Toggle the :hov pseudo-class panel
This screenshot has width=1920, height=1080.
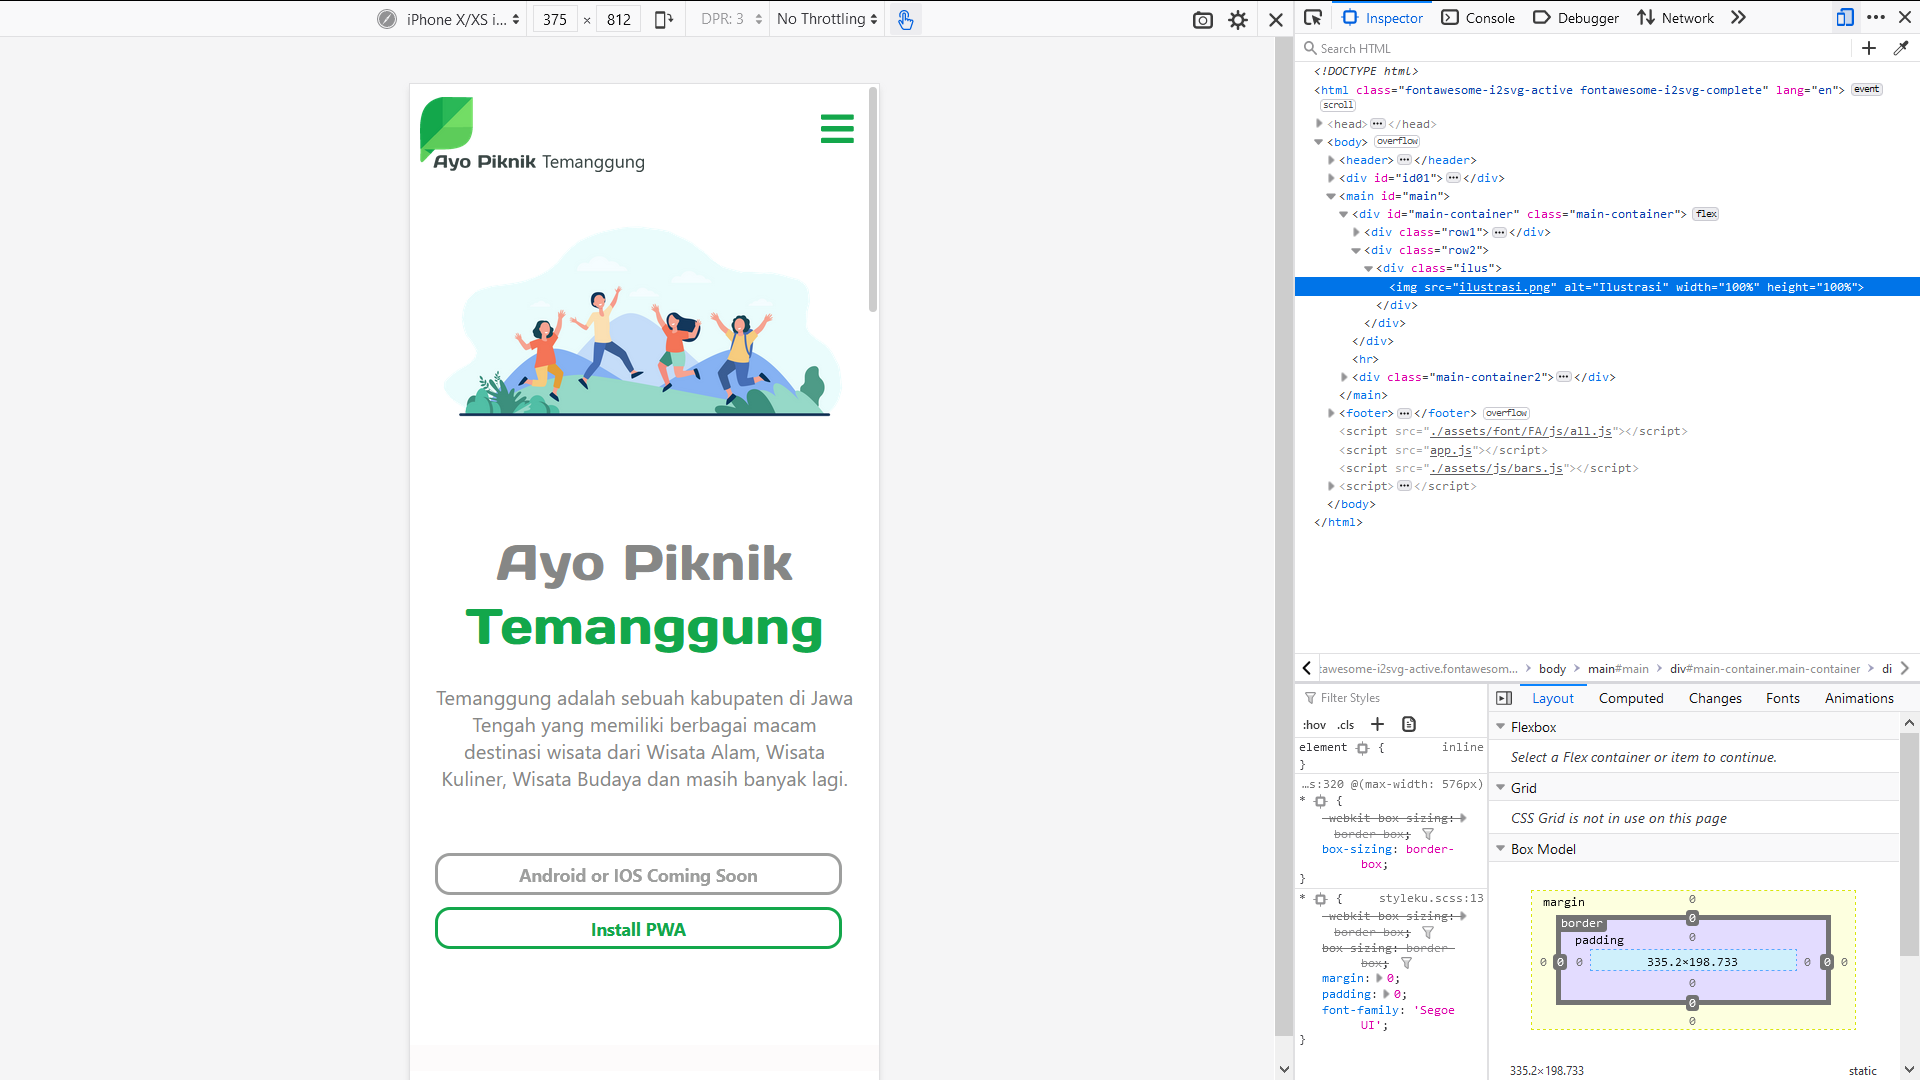(x=1314, y=725)
